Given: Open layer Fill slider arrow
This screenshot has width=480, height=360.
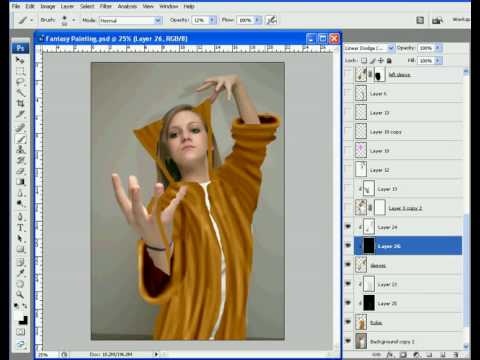Looking at the screenshot, I should point(438,61).
